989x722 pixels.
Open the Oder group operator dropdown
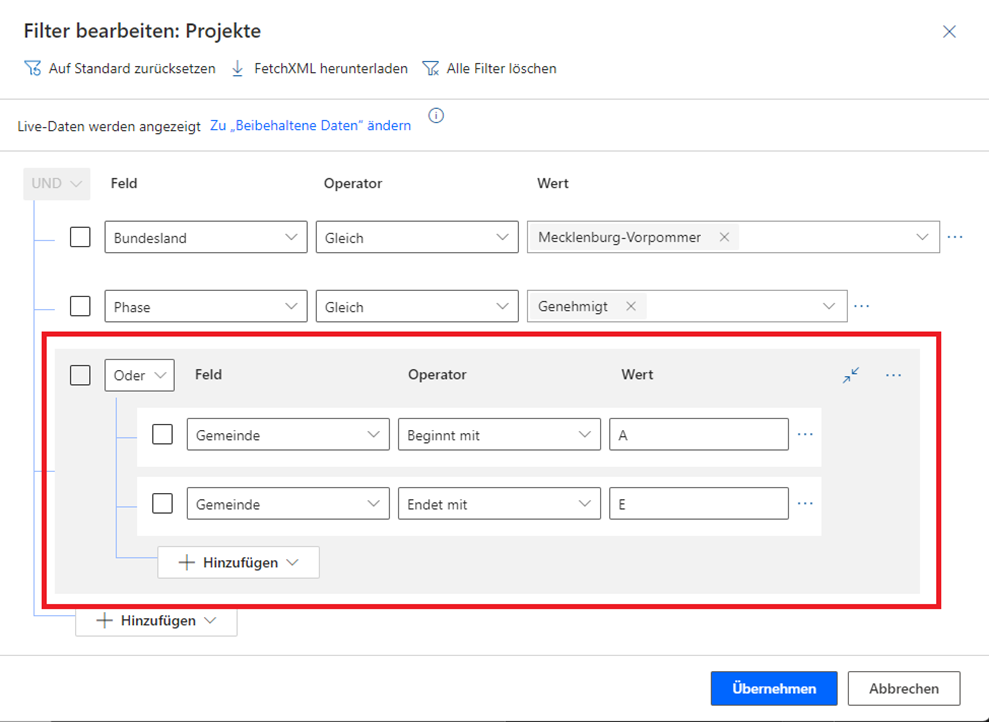point(139,375)
